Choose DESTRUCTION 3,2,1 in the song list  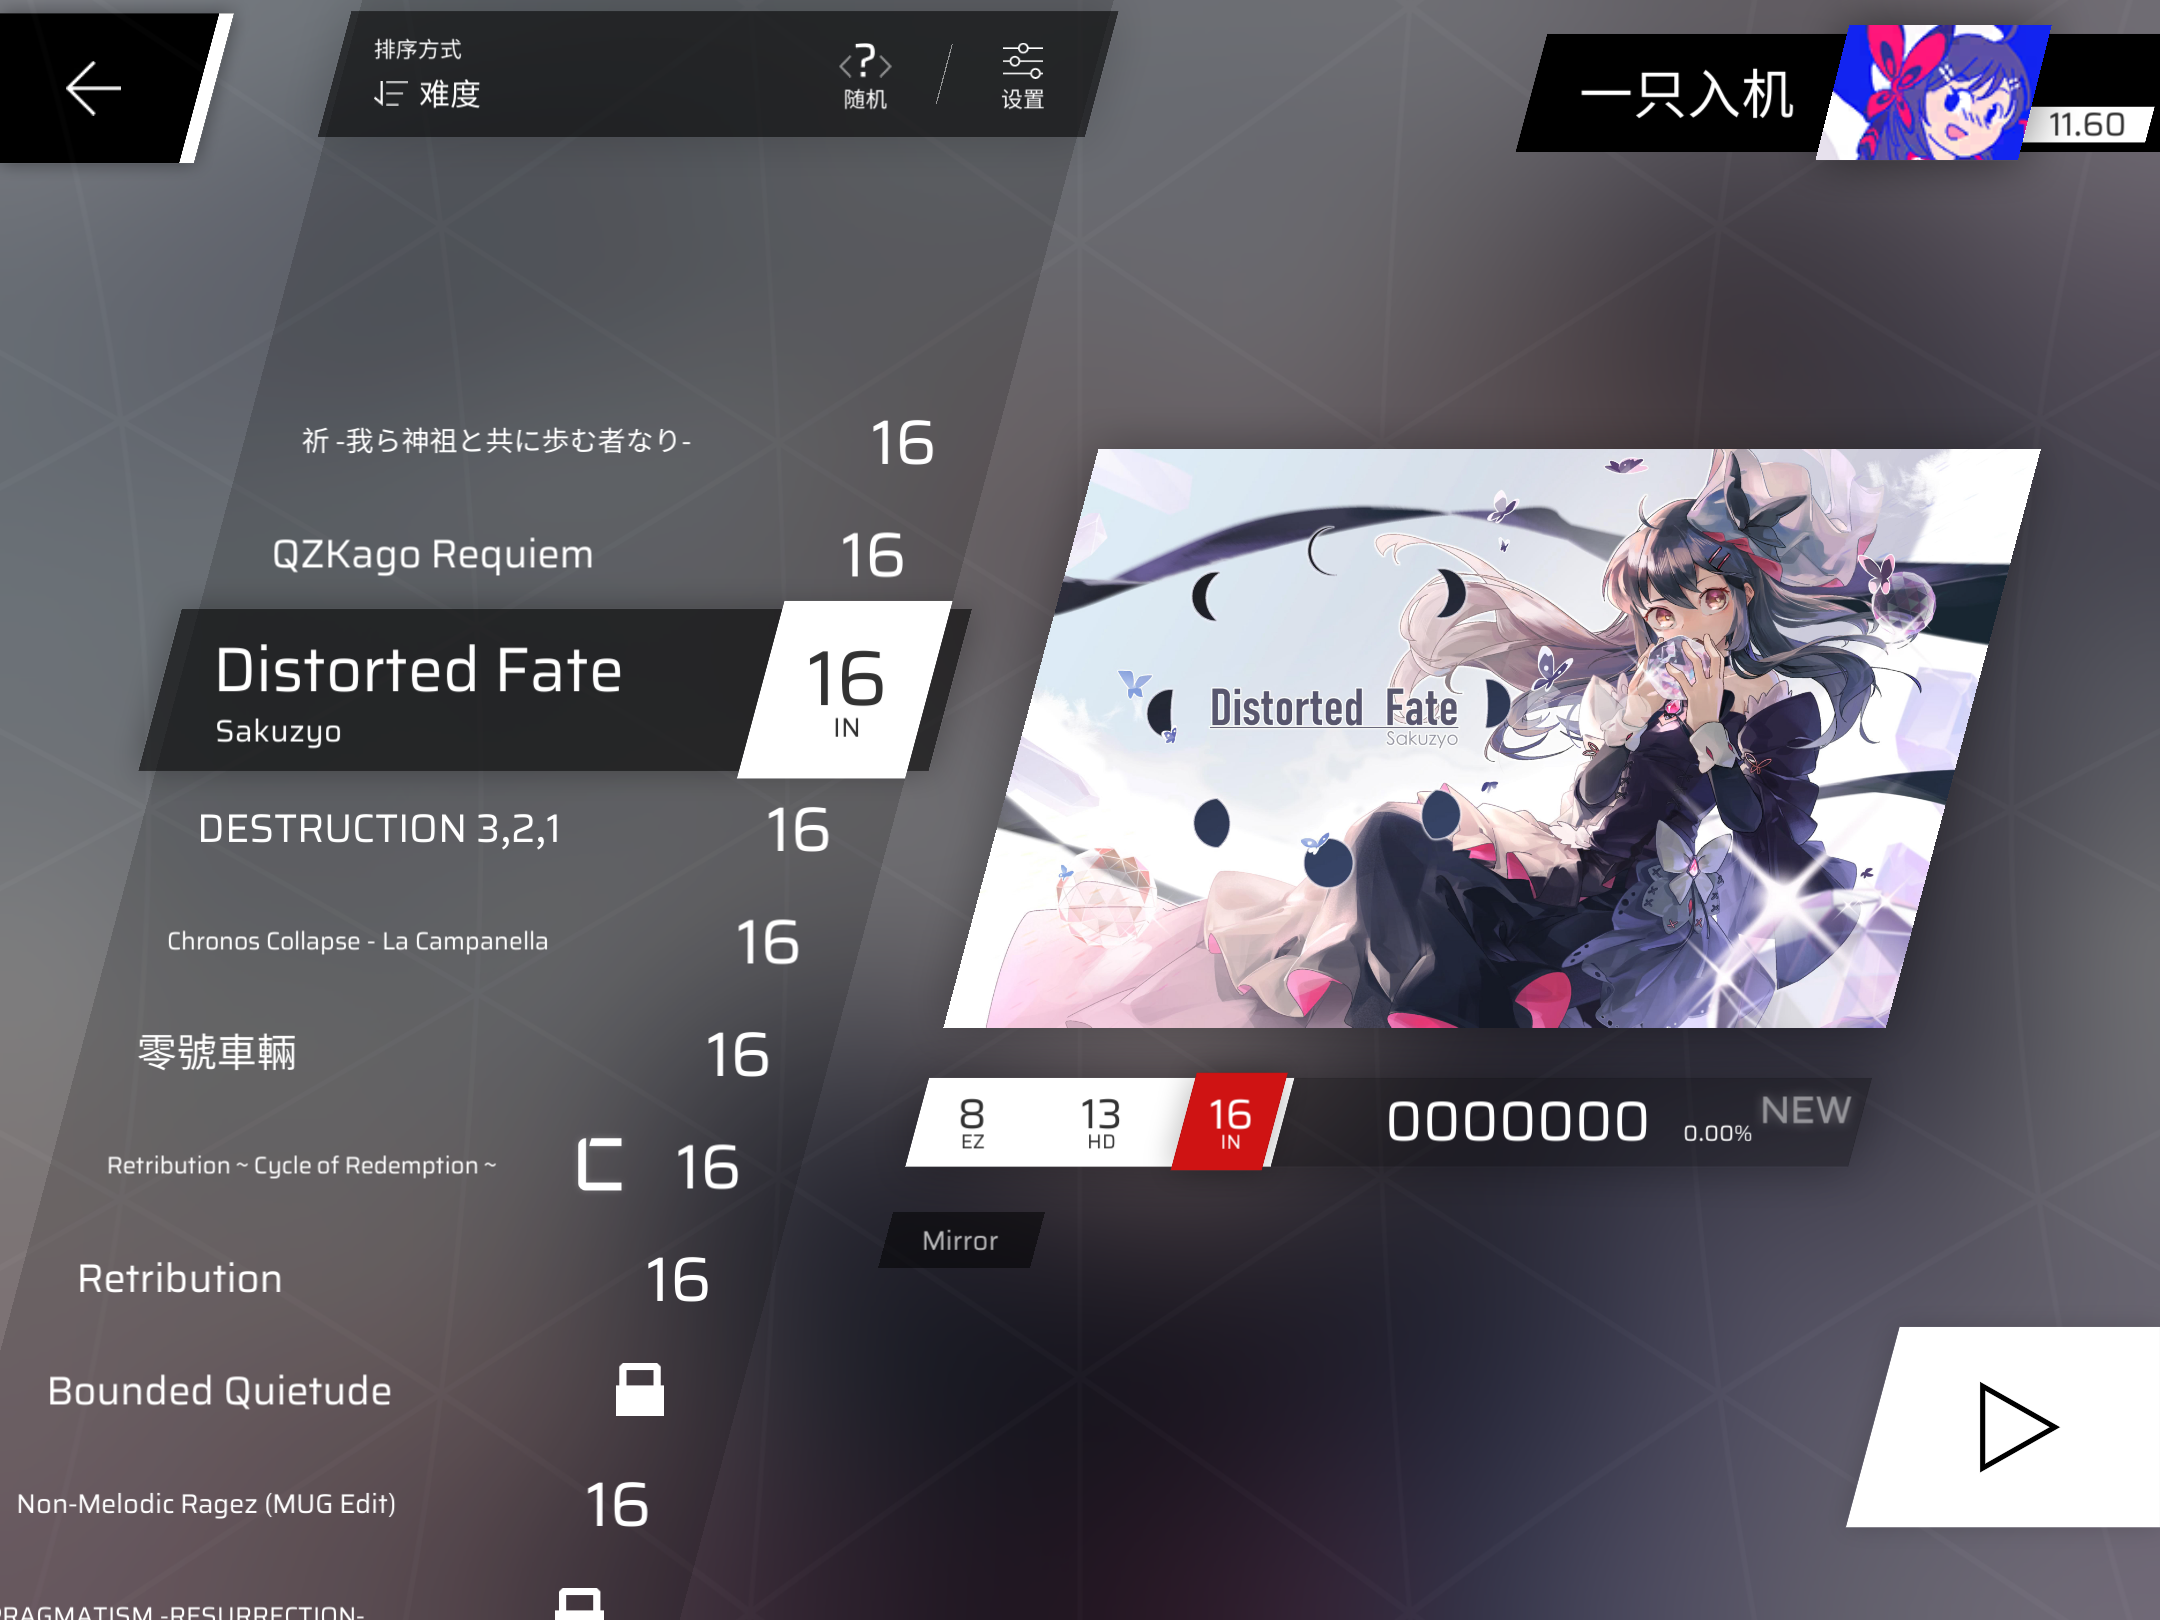pyautogui.click(x=380, y=829)
